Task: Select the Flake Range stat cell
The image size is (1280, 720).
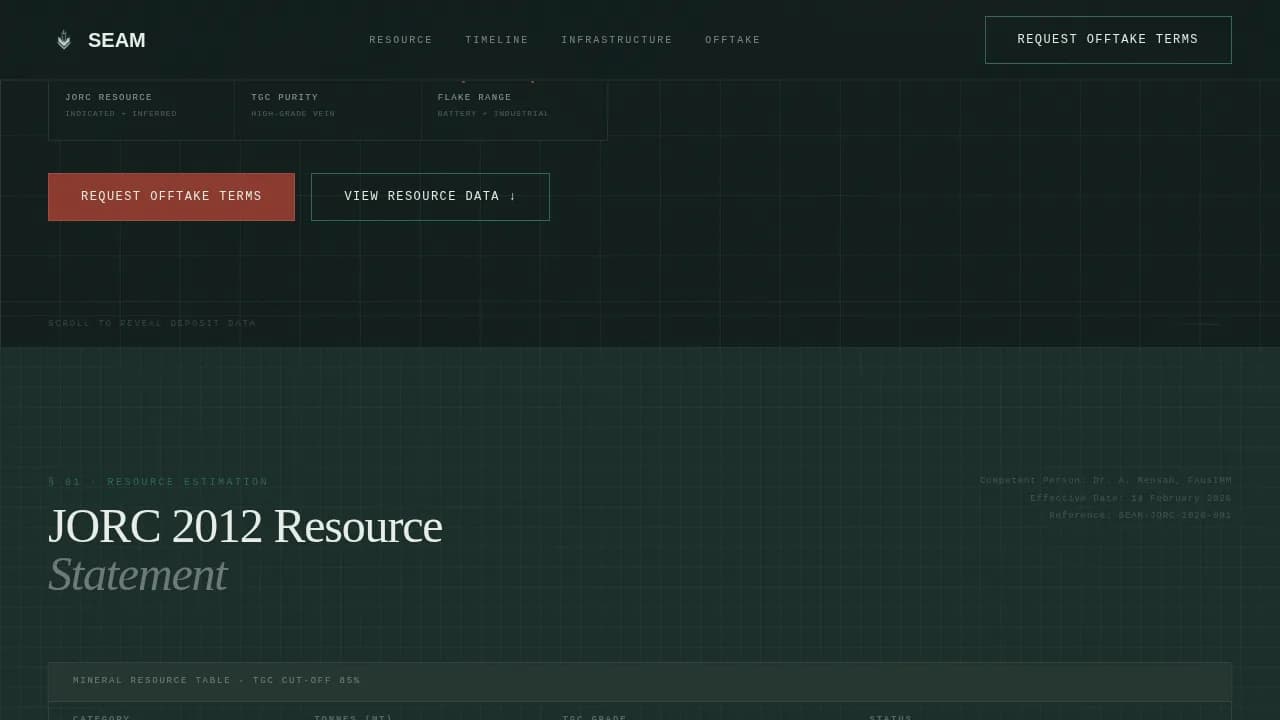Action: pos(513,105)
